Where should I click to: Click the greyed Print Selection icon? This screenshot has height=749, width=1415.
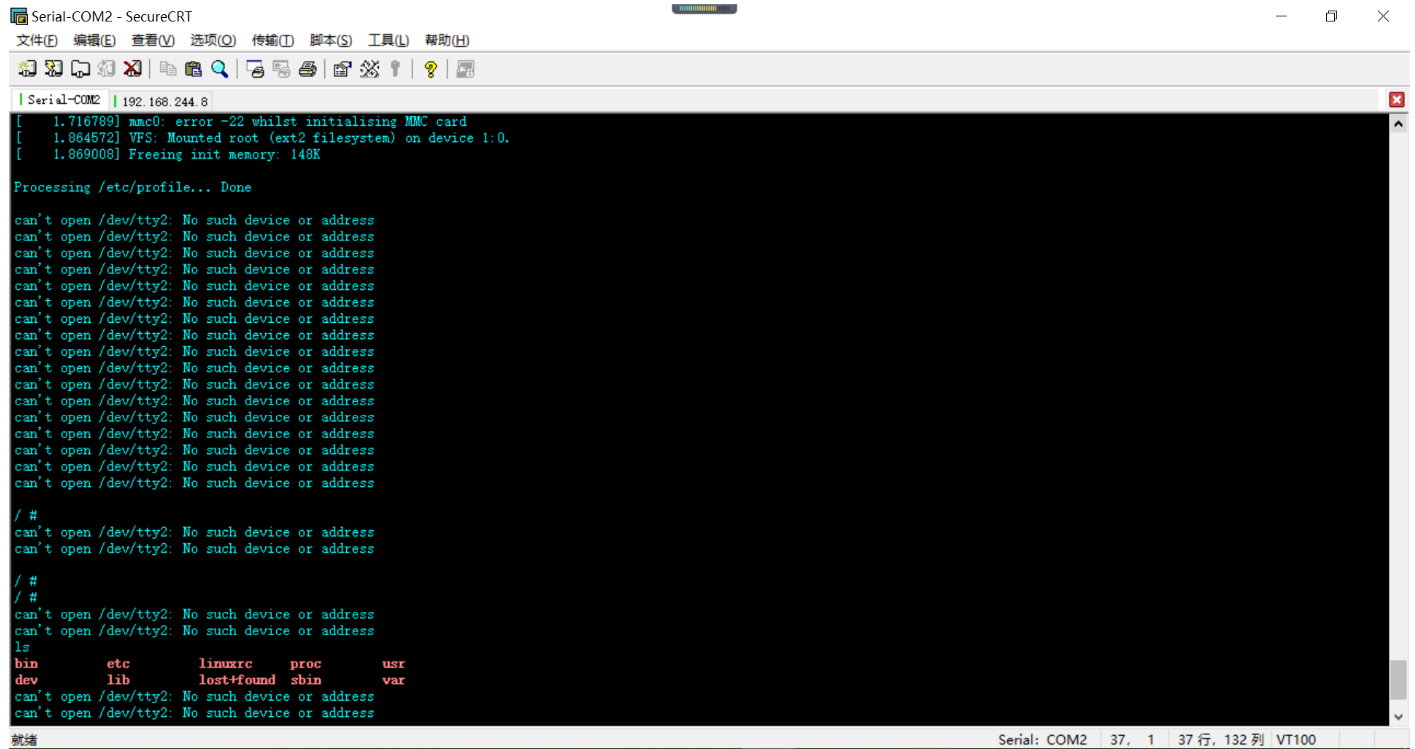click(x=282, y=69)
